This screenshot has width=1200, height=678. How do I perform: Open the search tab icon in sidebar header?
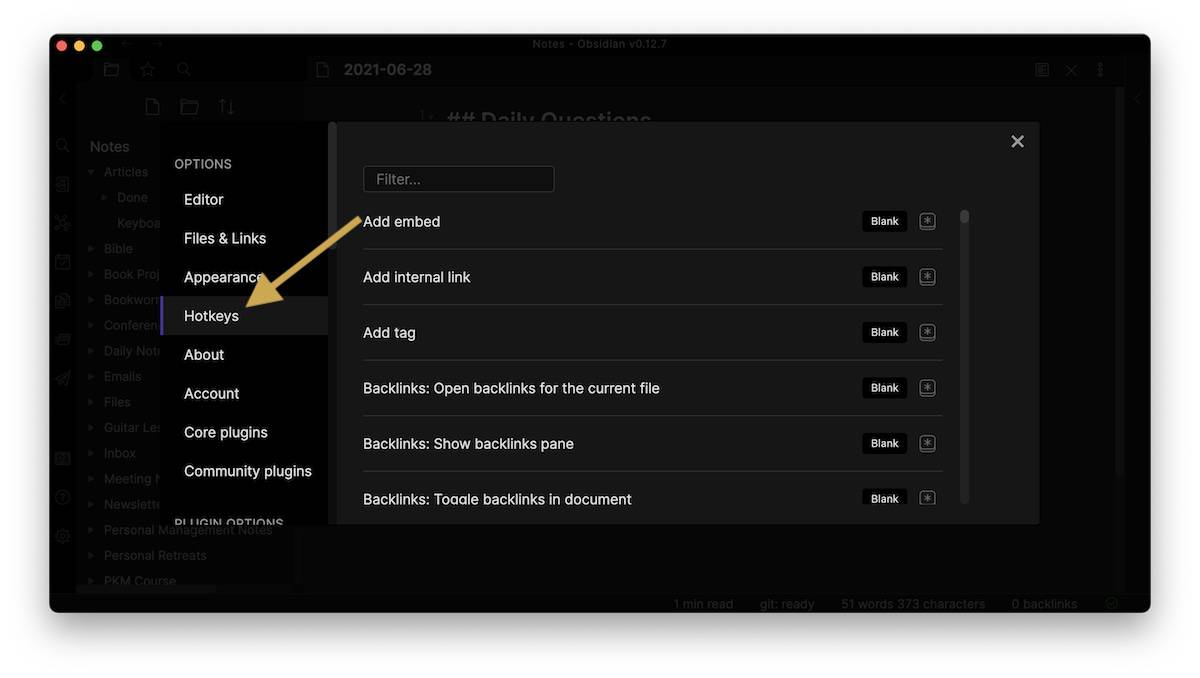(x=184, y=70)
